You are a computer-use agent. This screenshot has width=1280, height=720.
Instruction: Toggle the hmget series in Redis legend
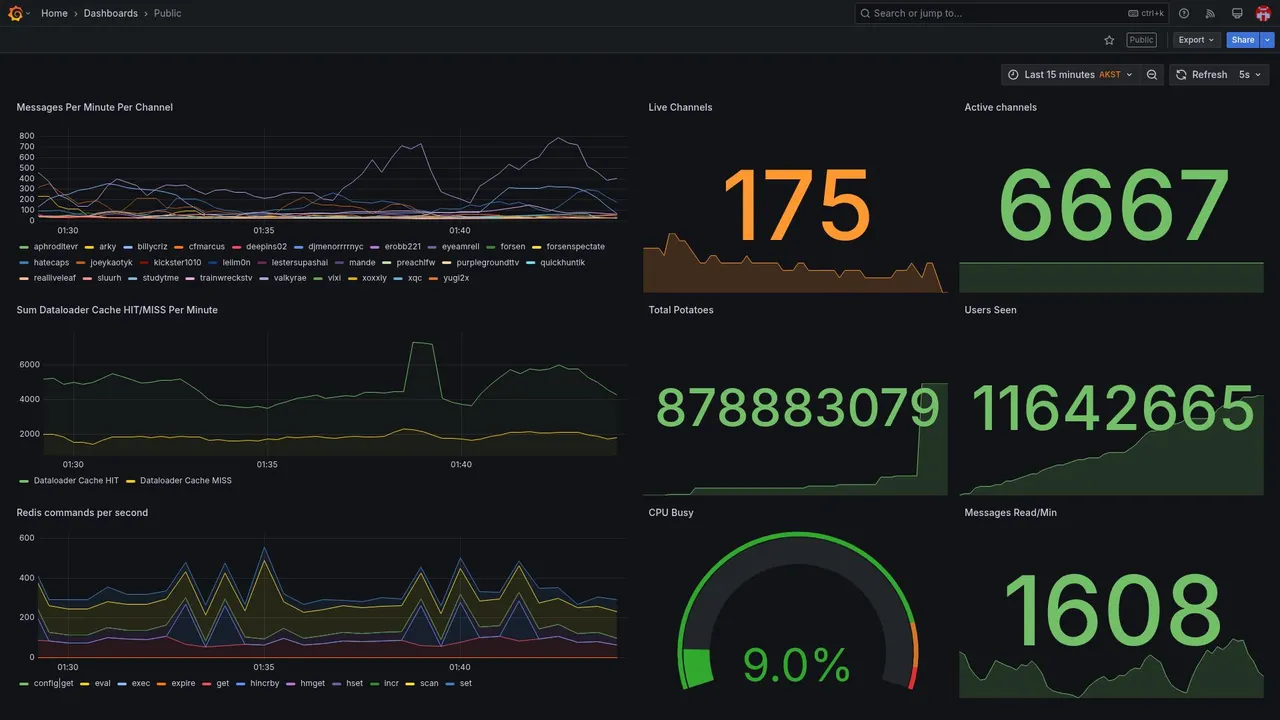[x=312, y=684]
